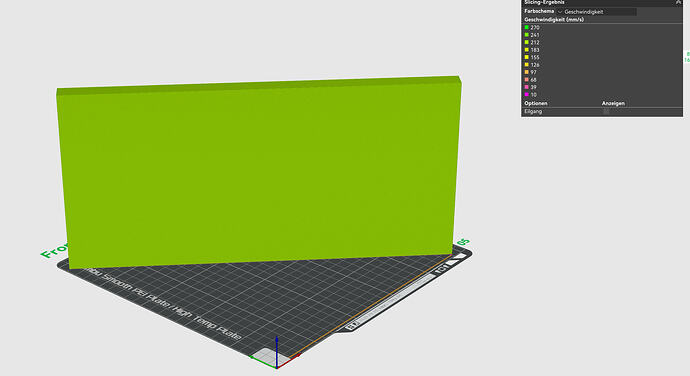Image resolution: width=690 pixels, height=376 pixels.
Task: Click the 10 magenta speed swatch
Action: coord(526,95)
